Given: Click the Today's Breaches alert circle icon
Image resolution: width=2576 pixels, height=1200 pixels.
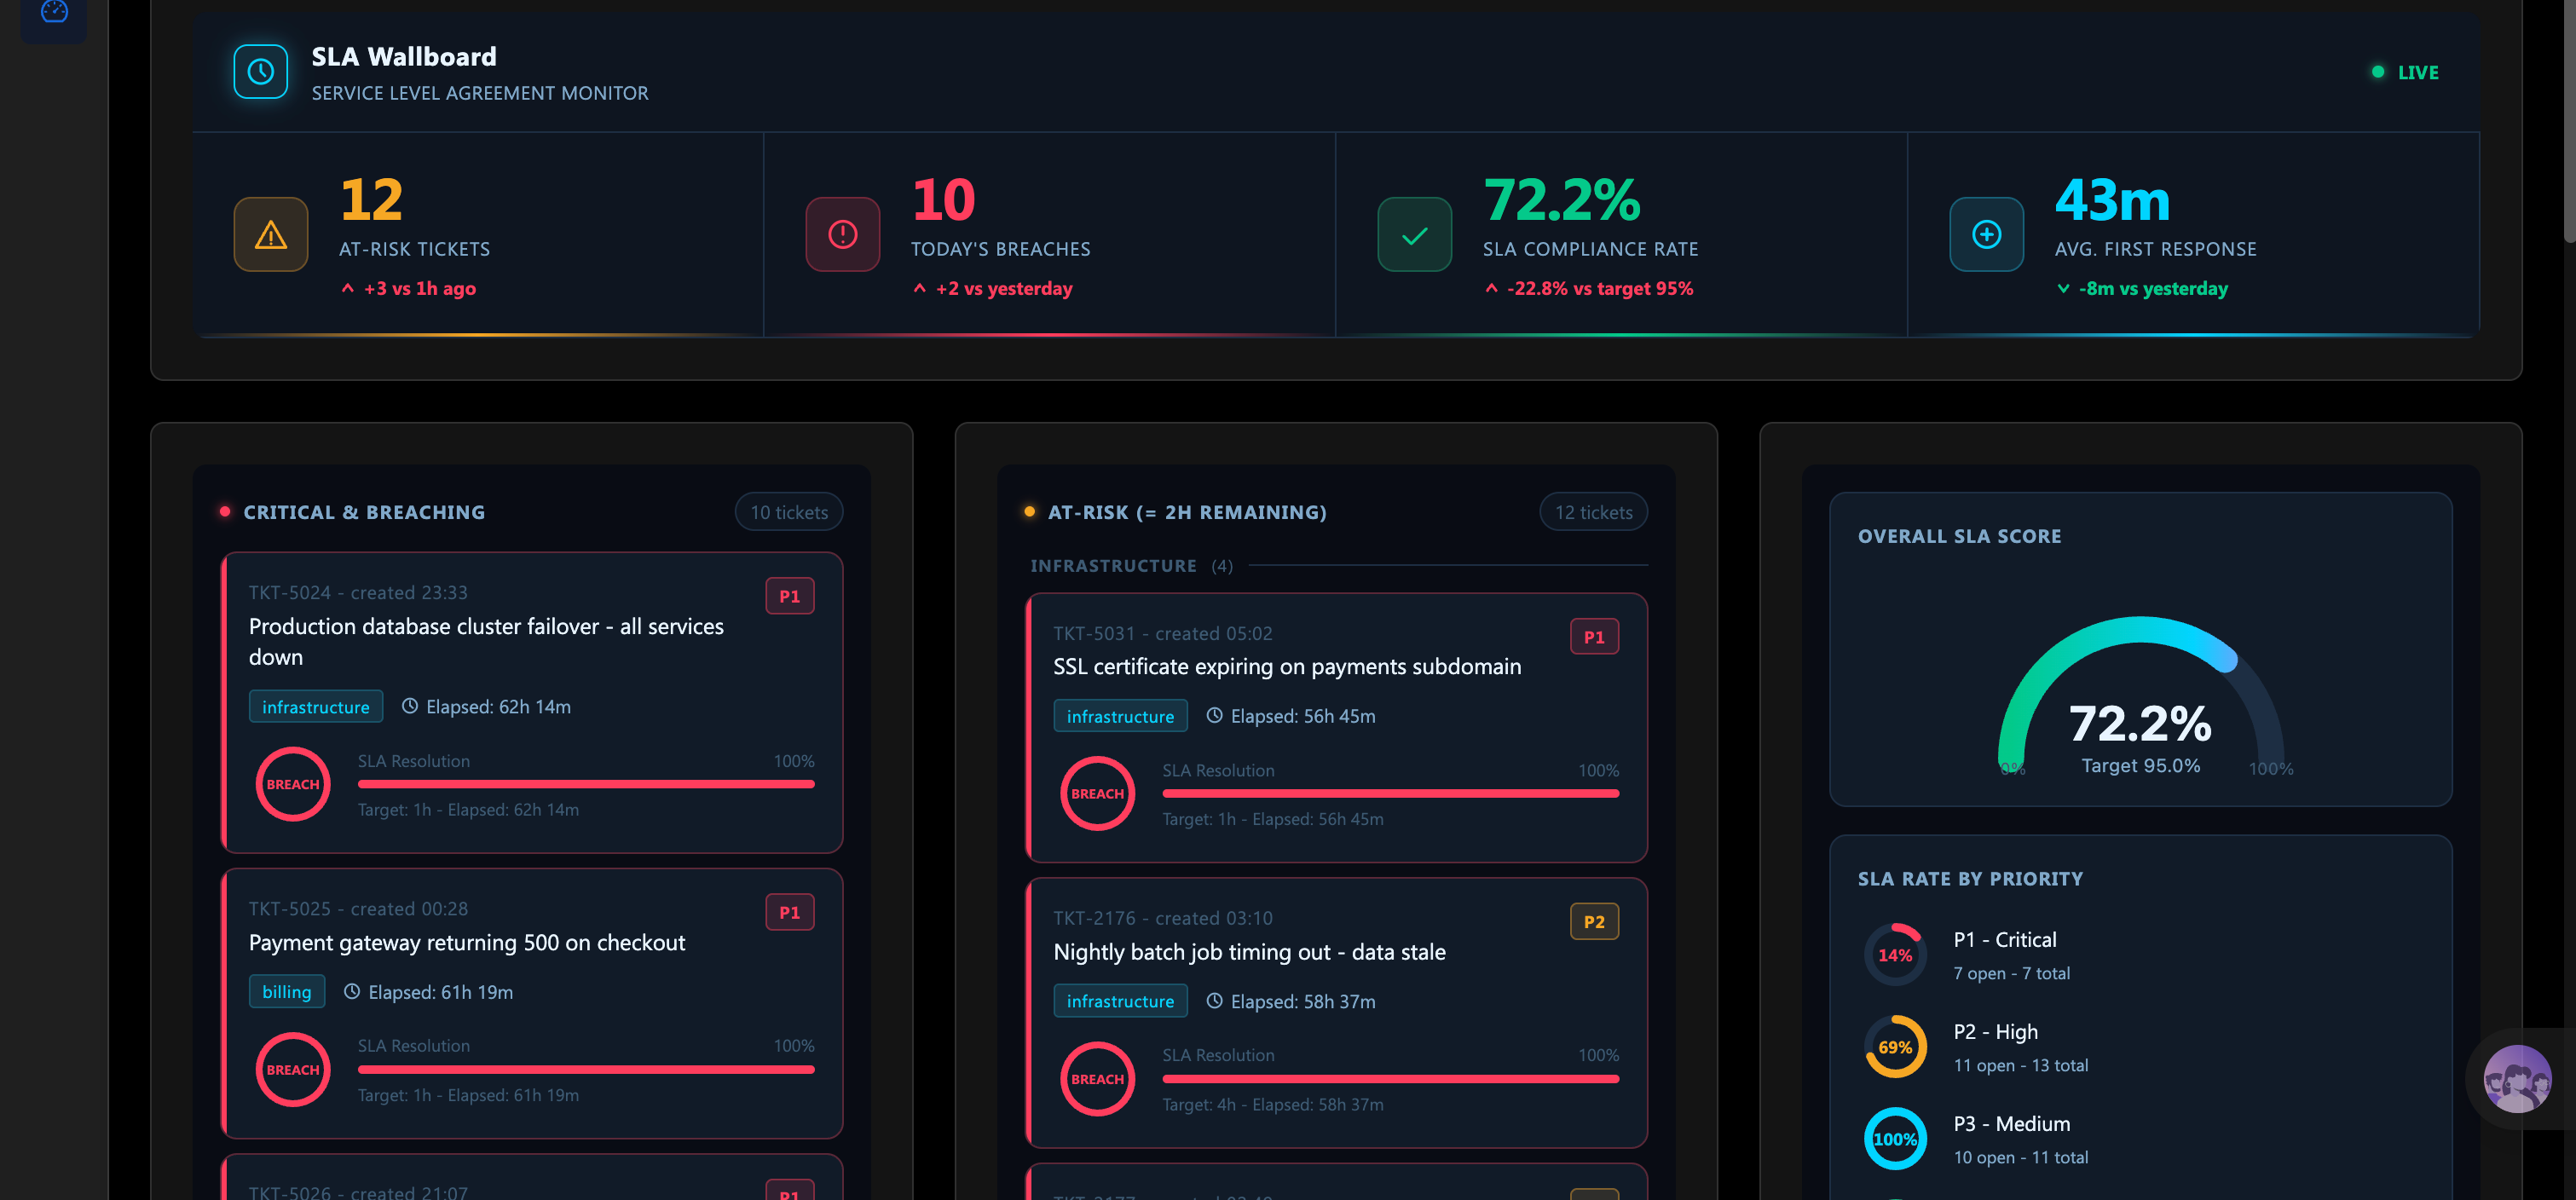Looking at the screenshot, I should (843, 235).
